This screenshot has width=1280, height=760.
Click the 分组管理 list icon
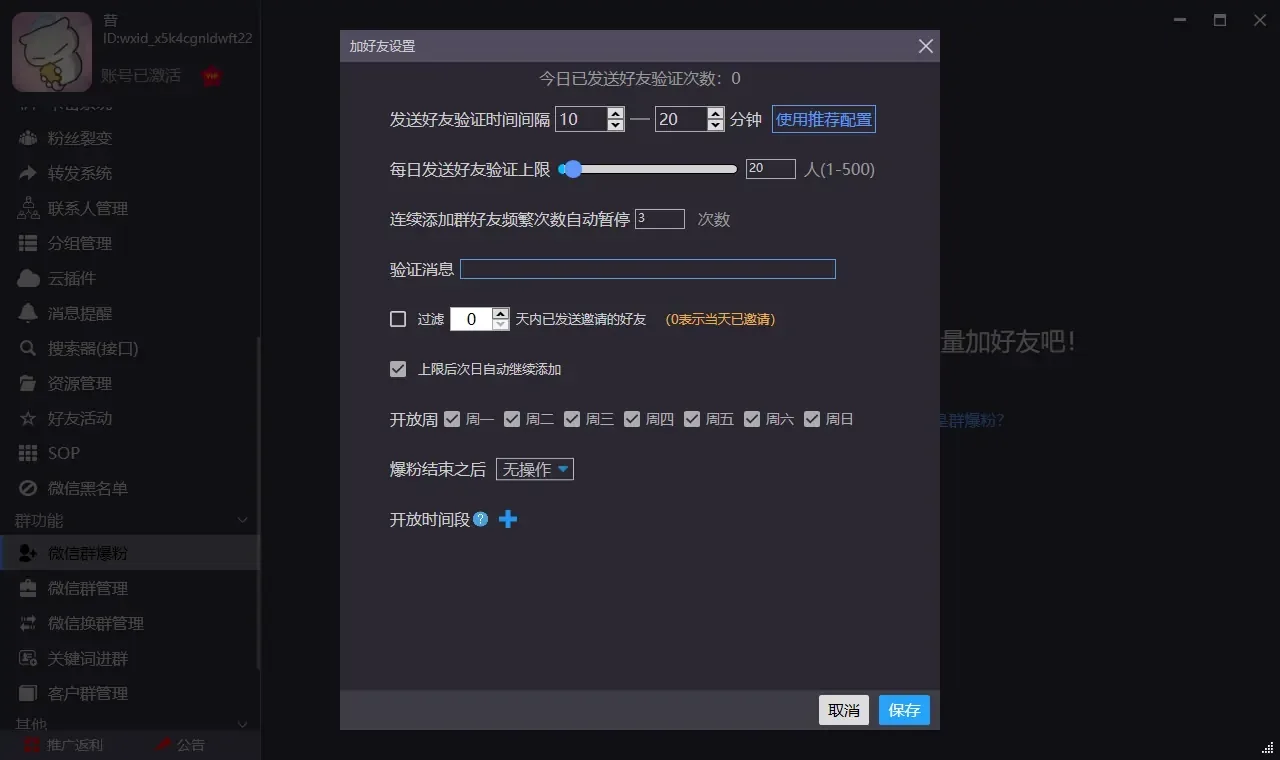[x=28, y=244]
